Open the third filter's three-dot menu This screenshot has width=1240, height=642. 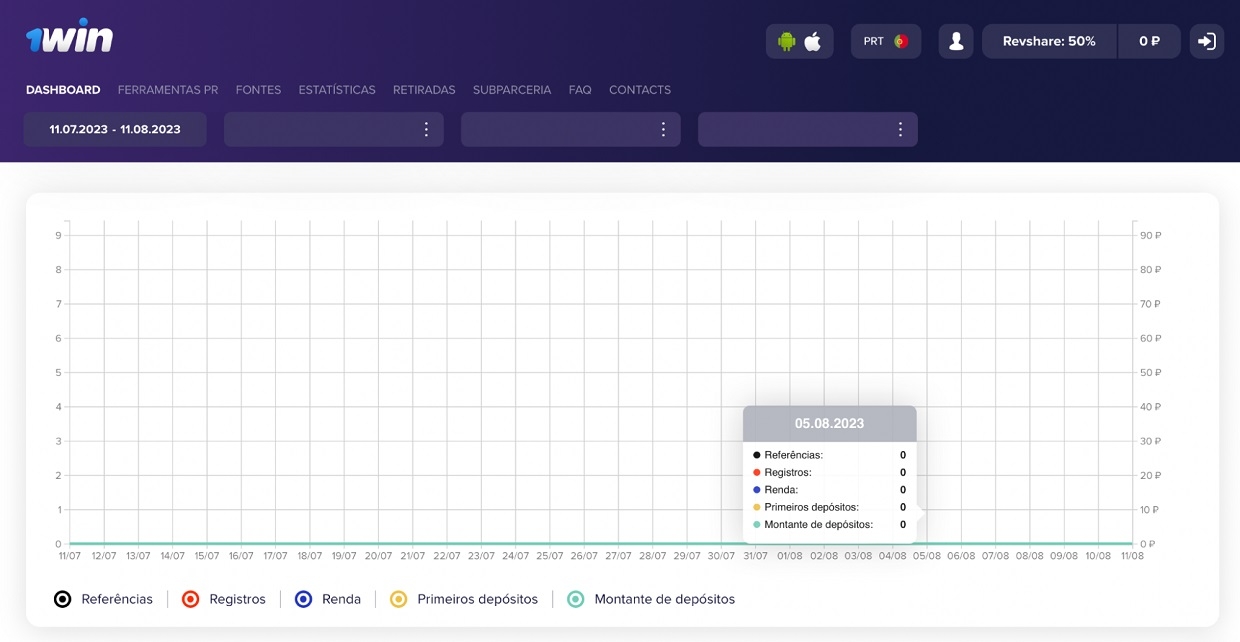tap(900, 129)
